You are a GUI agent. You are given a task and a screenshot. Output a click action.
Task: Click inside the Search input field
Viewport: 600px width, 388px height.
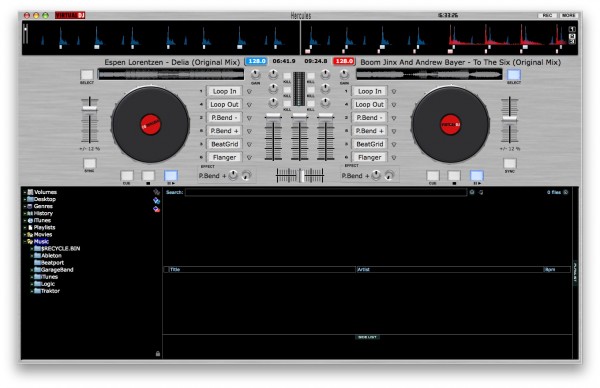[326, 192]
